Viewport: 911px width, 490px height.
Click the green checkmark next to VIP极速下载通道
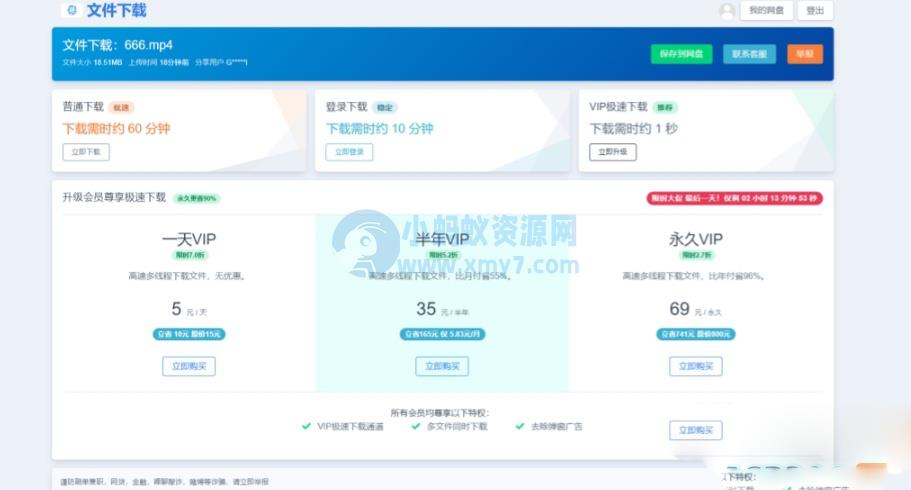(x=306, y=426)
